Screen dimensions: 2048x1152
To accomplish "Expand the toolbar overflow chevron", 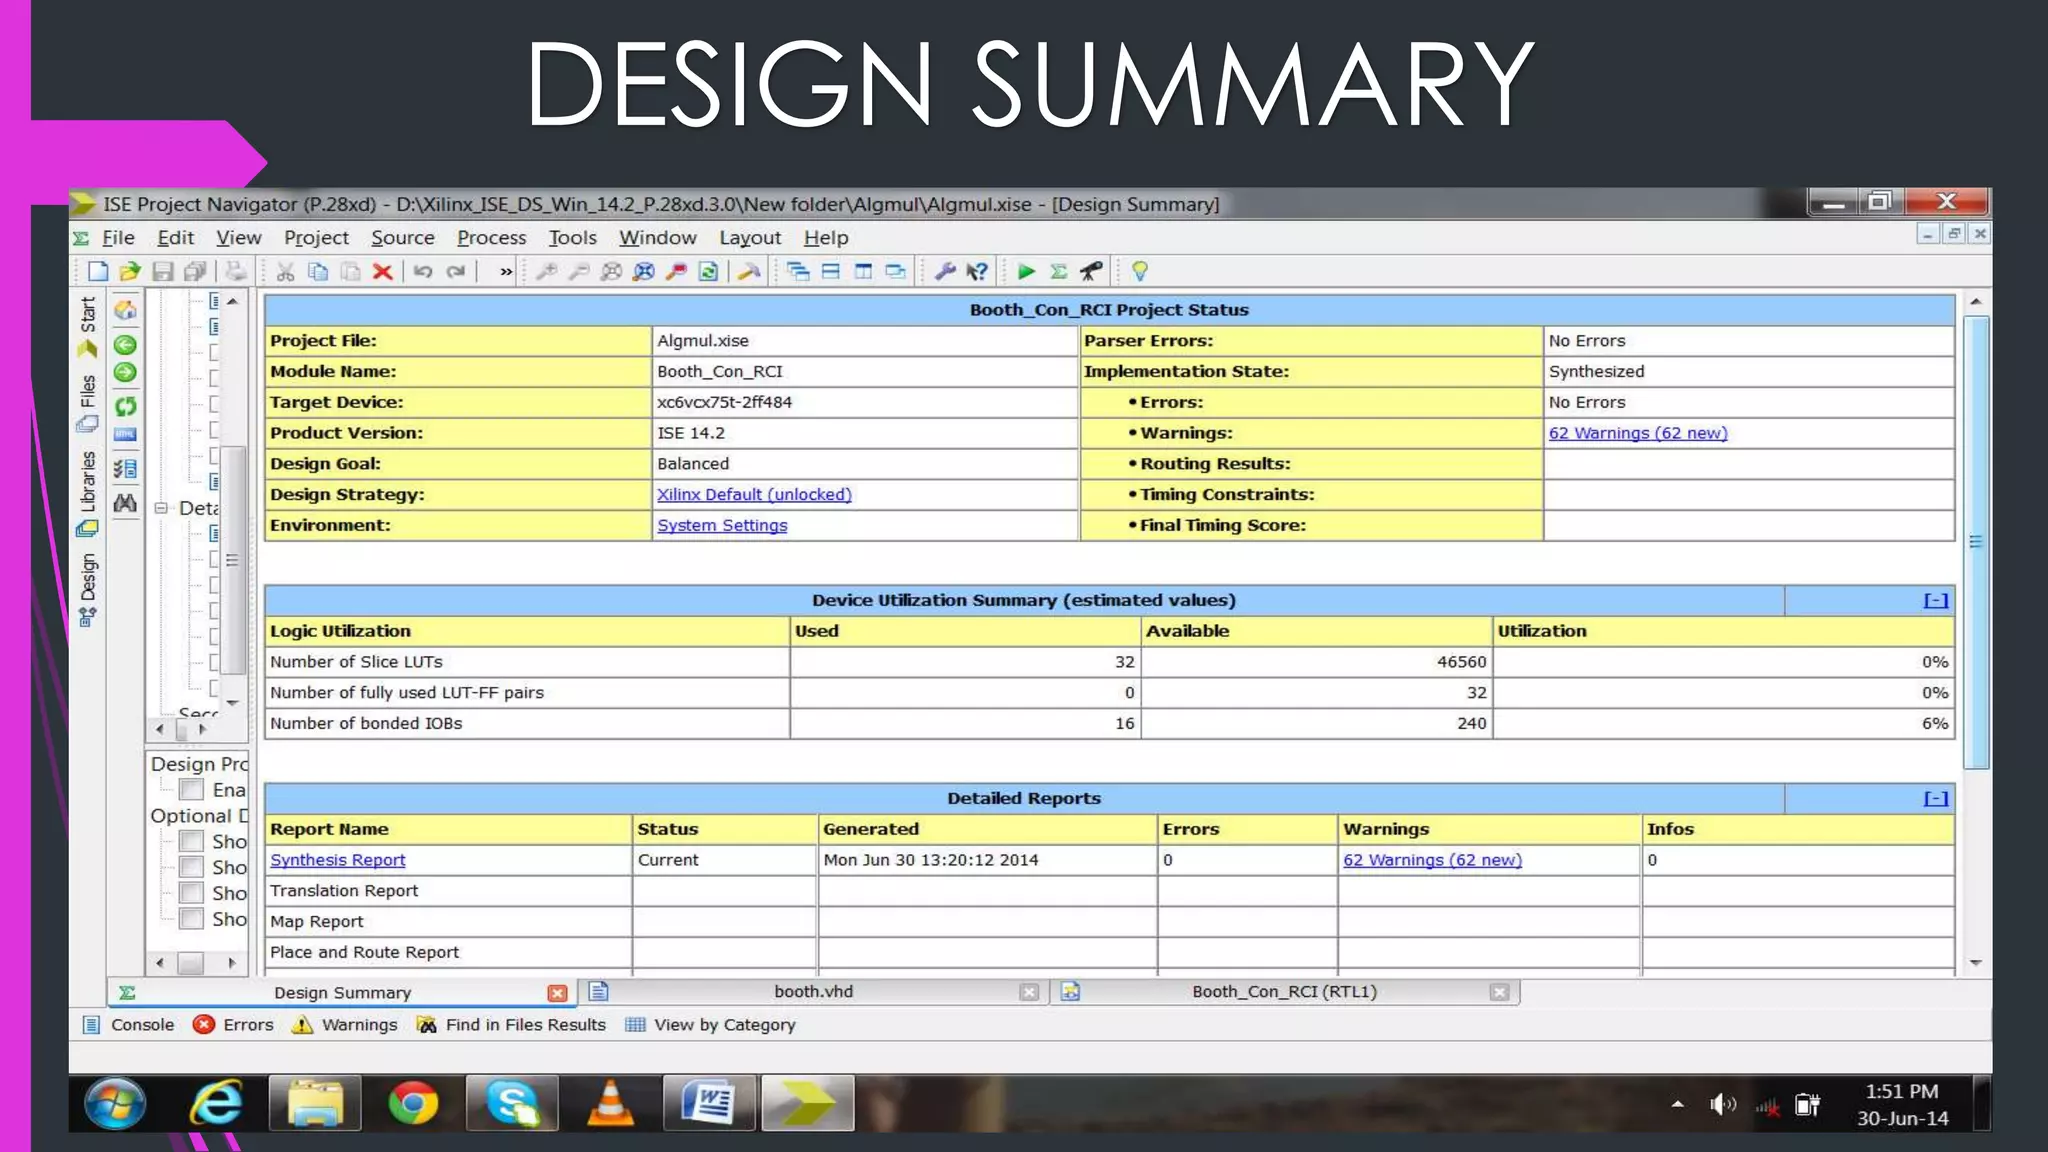I will 506,271.
